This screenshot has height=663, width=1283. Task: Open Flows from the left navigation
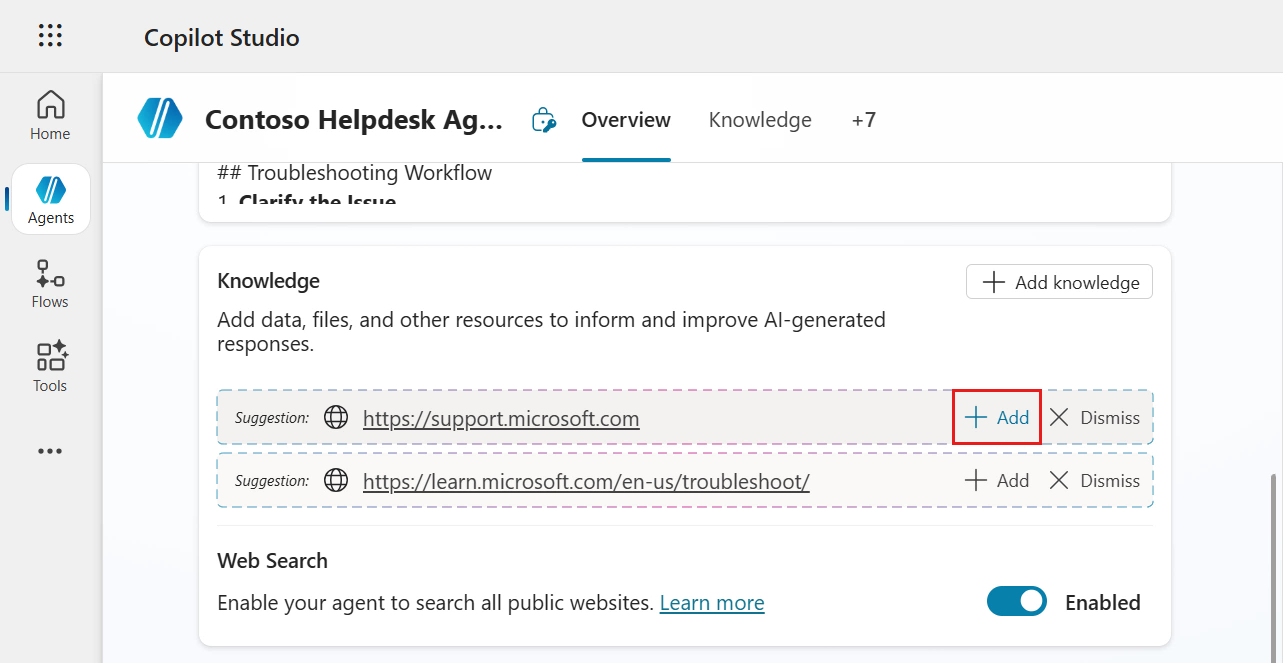pos(49,283)
